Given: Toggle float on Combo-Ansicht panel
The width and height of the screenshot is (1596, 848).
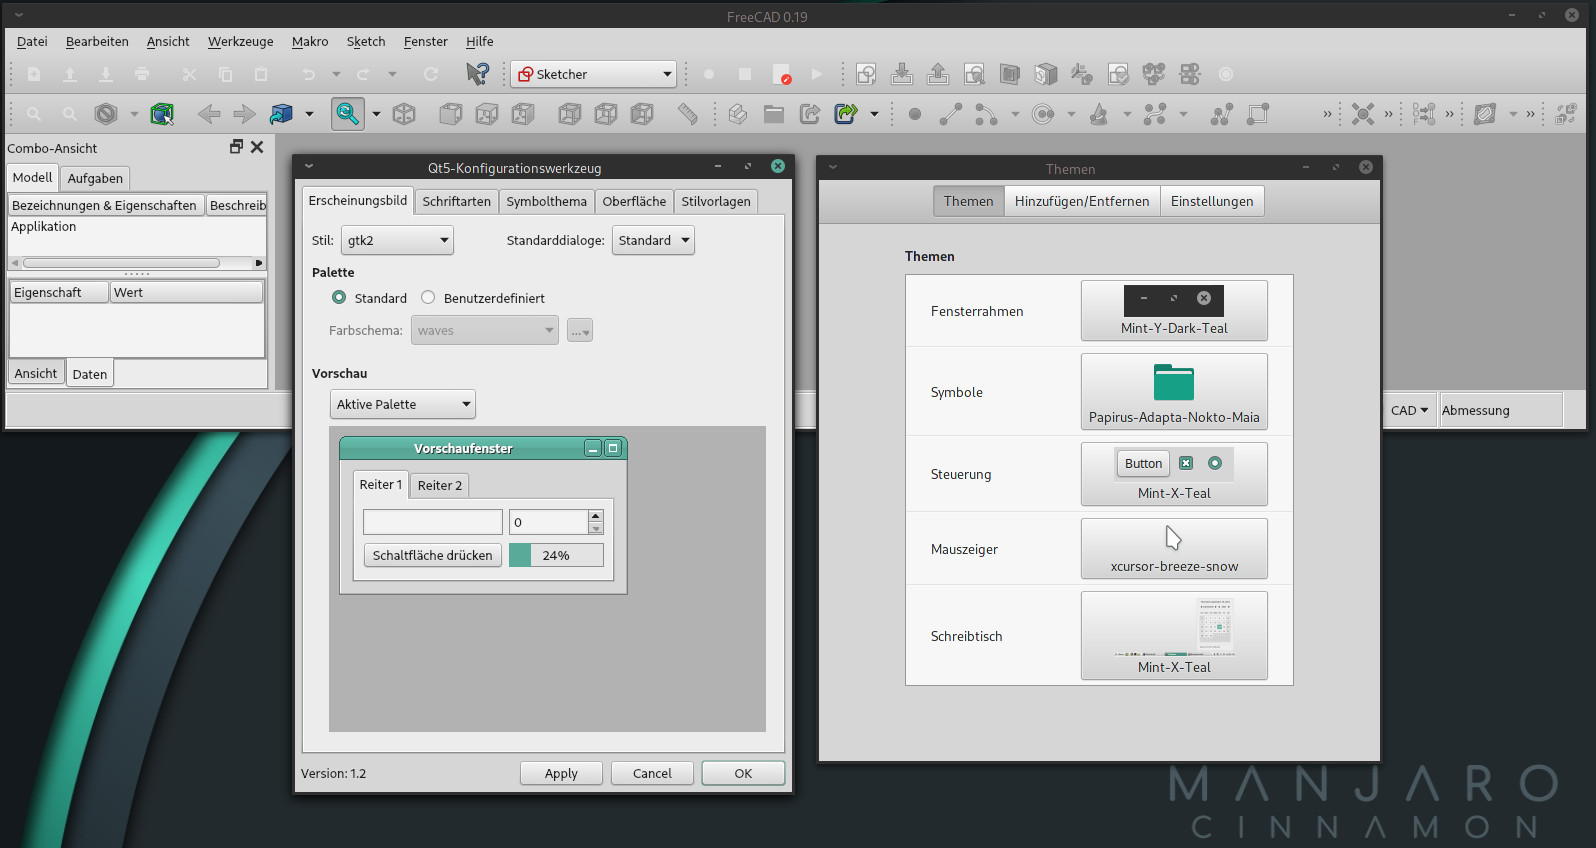Looking at the screenshot, I should [236, 147].
